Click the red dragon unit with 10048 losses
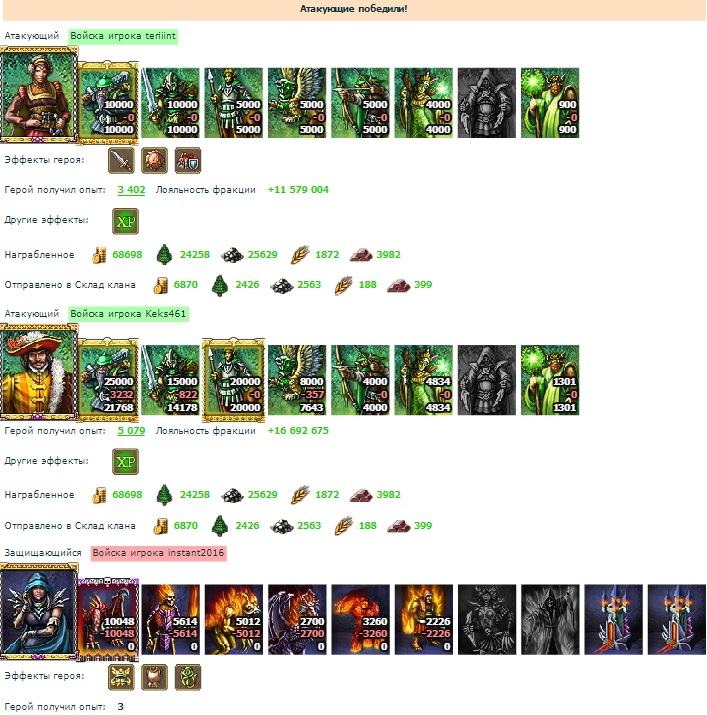 (108, 619)
